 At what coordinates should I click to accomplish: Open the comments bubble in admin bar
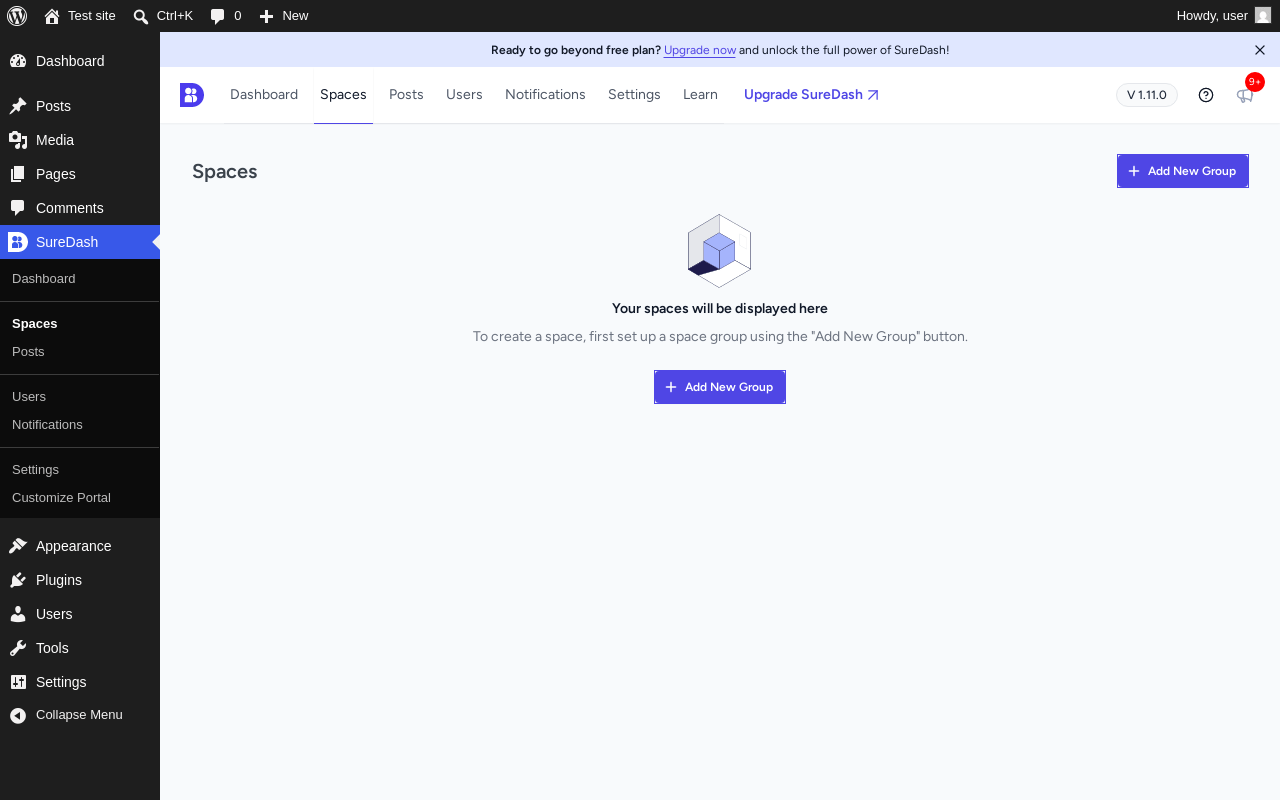217,16
